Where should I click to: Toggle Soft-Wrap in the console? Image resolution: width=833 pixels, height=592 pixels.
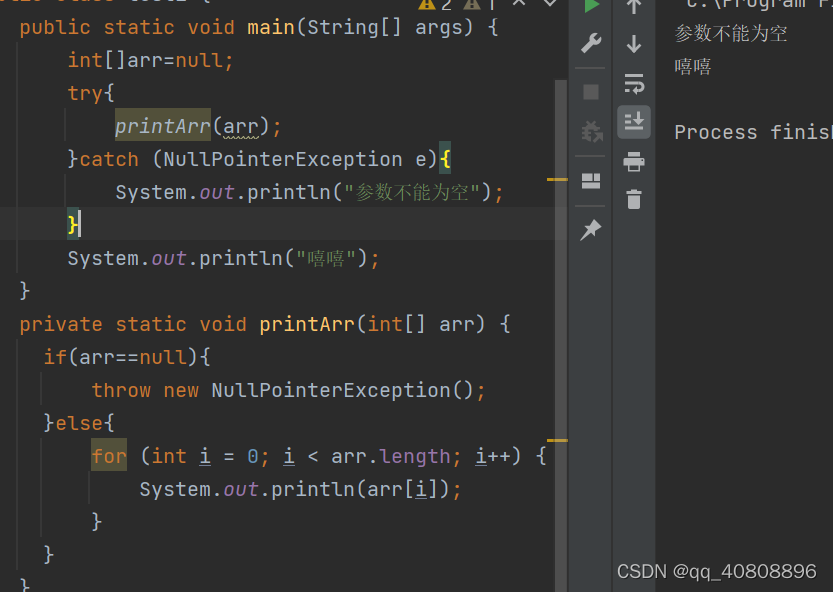pos(634,83)
